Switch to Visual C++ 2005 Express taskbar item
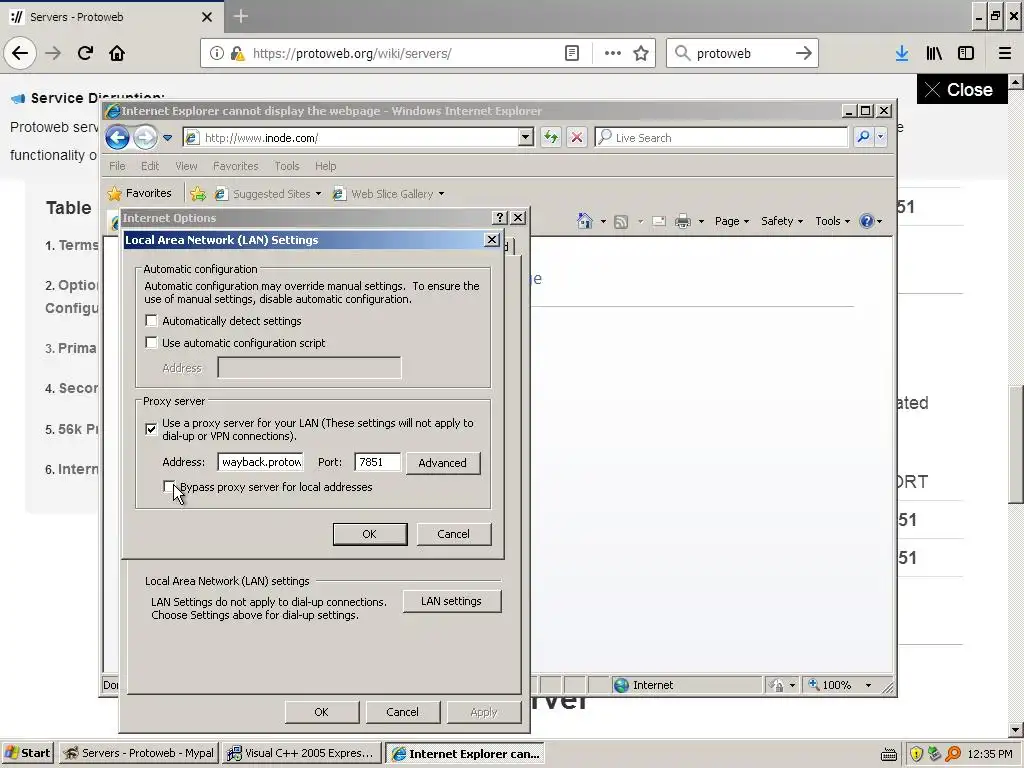The width and height of the screenshot is (1024, 768). click(x=301, y=753)
